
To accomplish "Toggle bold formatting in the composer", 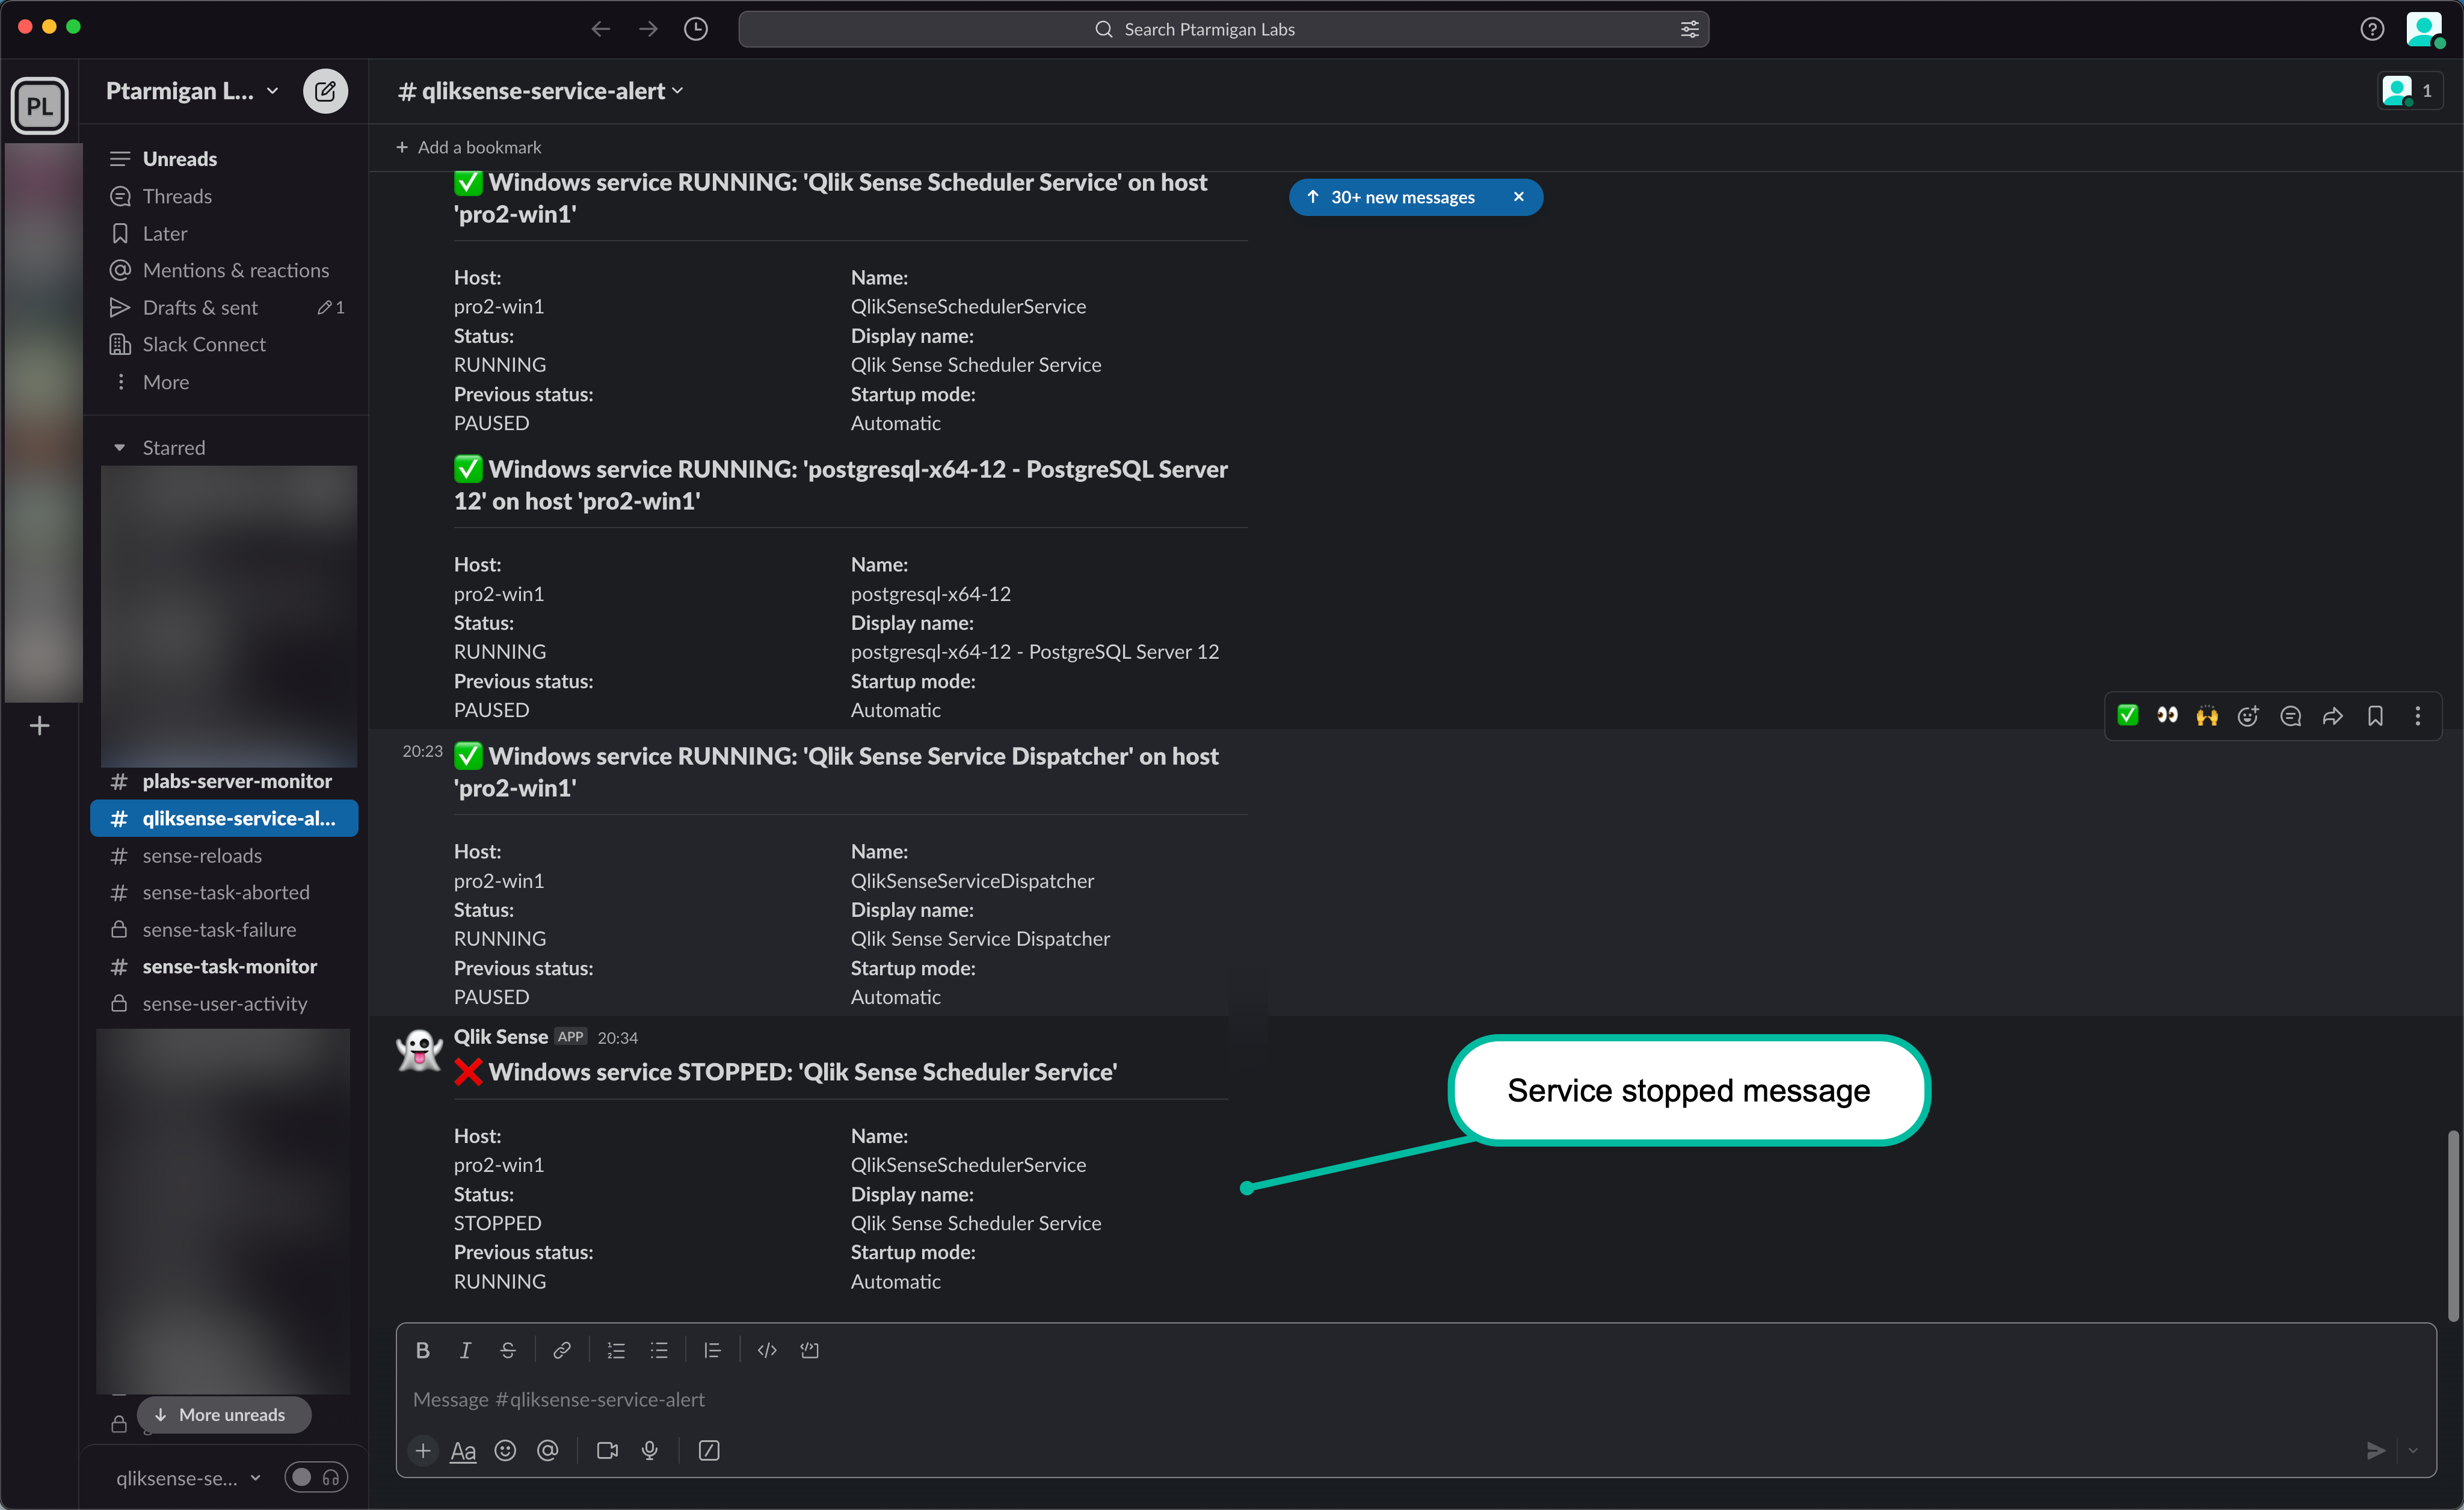I will coord(422,1350).
